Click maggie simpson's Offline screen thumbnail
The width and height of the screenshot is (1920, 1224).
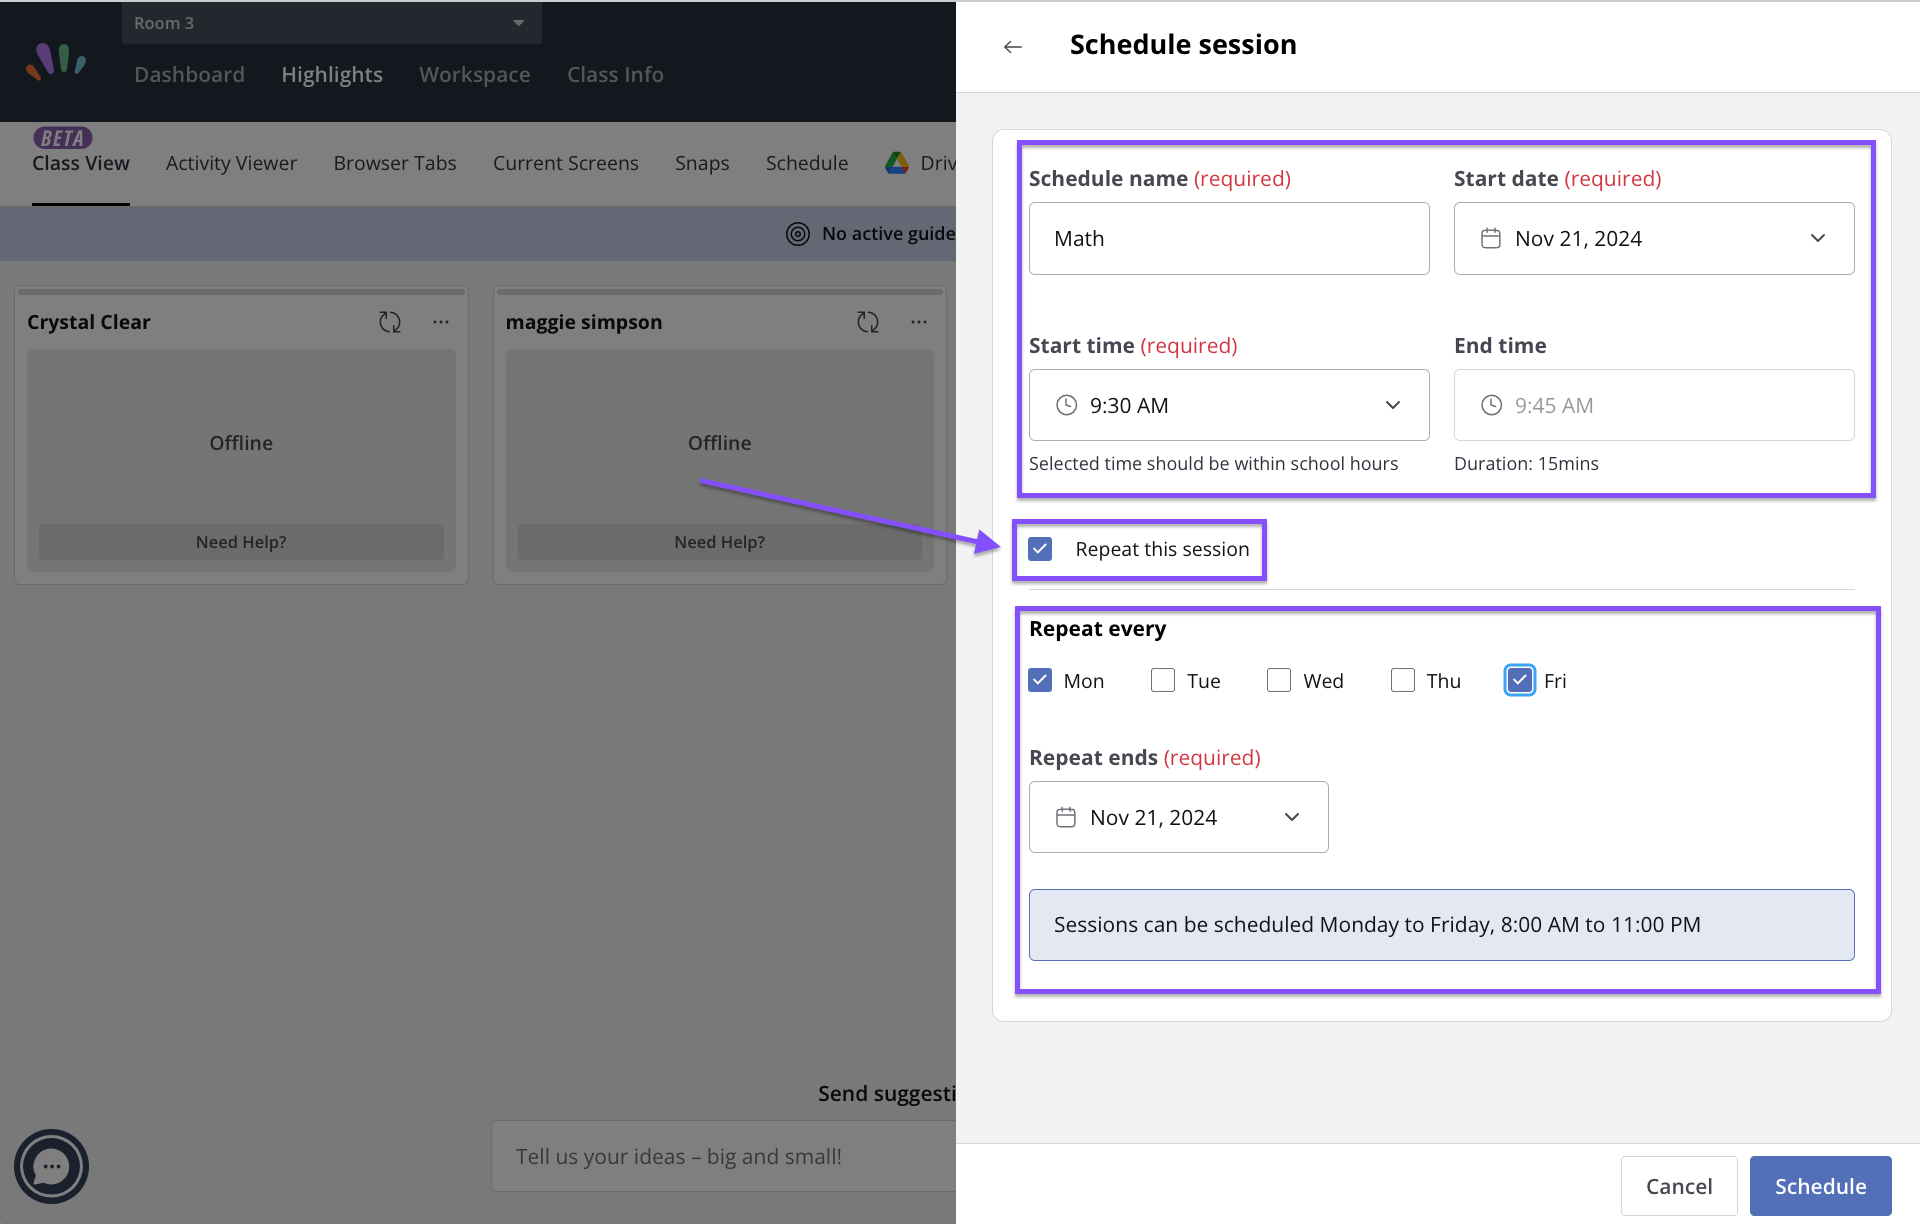(x=720, y=443)
